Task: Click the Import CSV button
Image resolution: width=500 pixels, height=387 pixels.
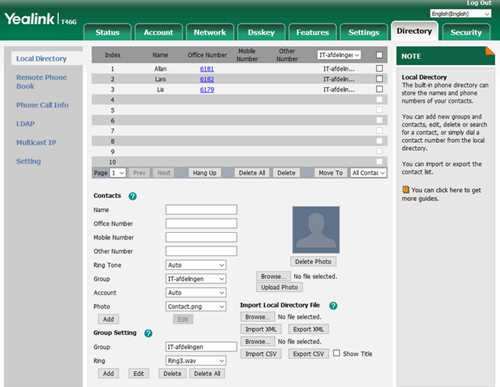Action: tap(261, 354)
